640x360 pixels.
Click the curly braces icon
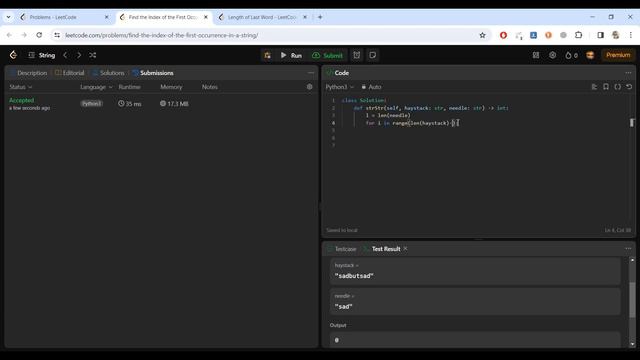click(618, 87)
